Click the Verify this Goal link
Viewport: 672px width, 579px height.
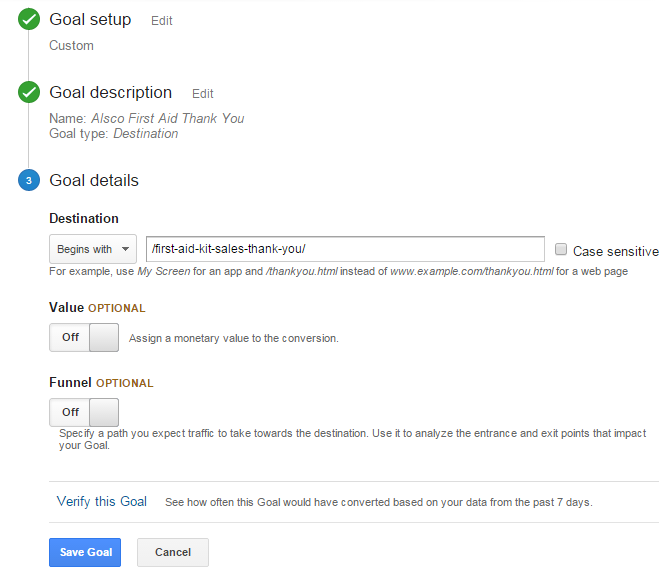pyautogui.click(x=102, y=501)
